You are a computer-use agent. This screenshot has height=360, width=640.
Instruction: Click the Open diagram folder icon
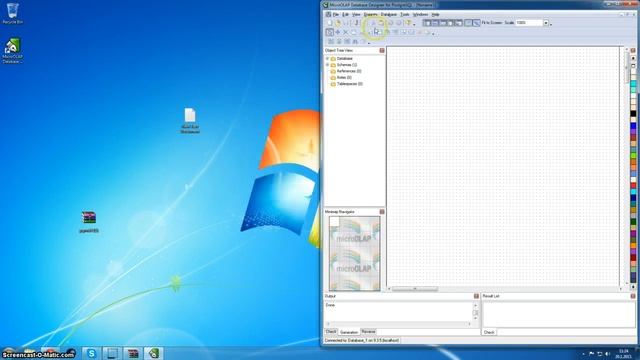tap(338, 23)
